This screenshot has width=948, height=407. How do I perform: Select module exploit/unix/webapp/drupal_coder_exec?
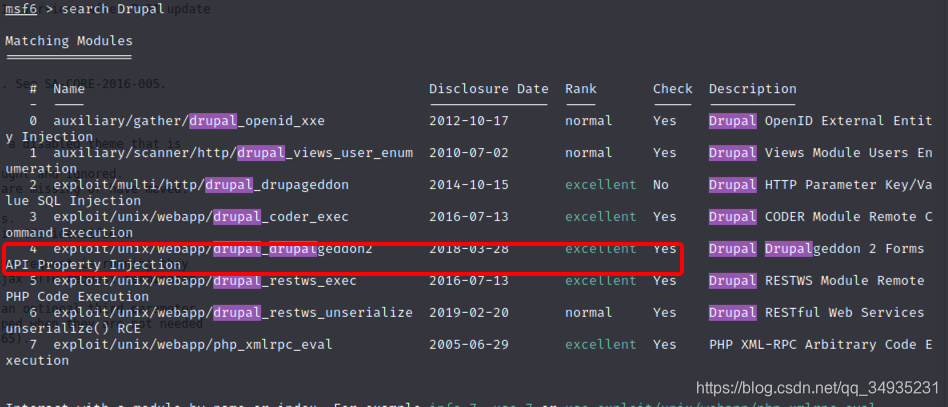(x=201, y=217)
